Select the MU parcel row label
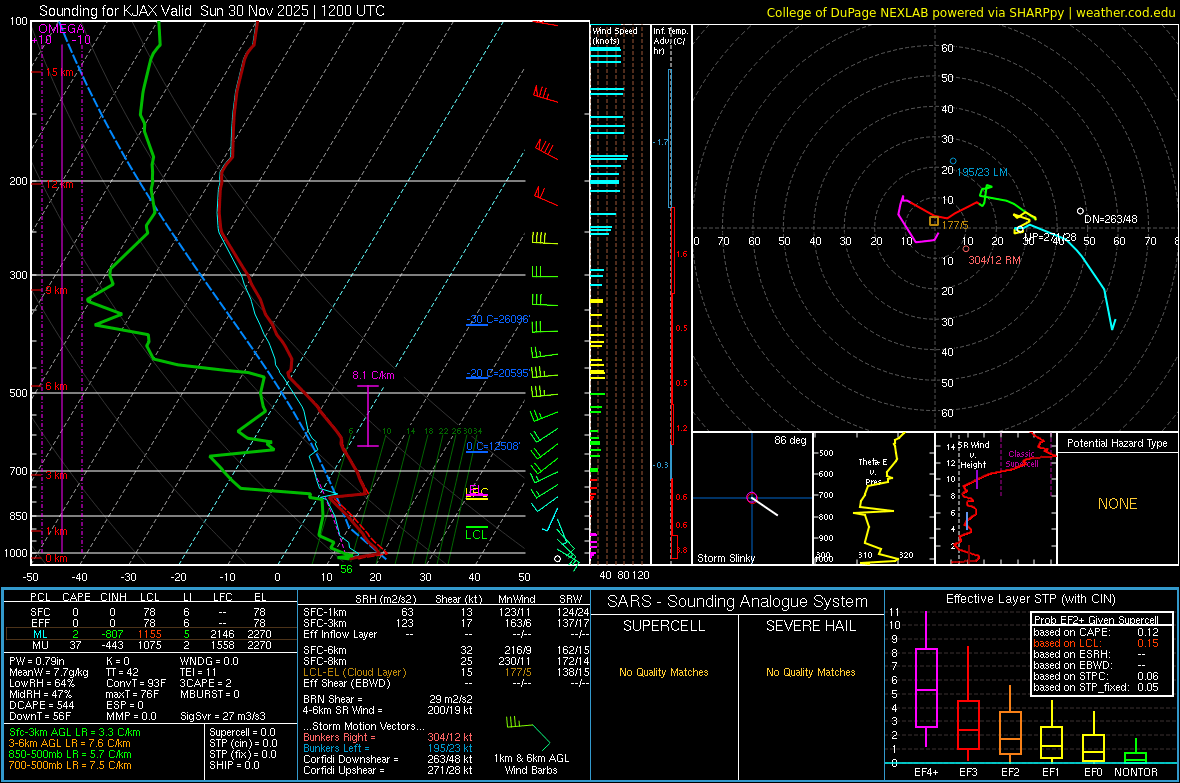Image resolution: width=1180 pixels, height=783 pixels. click(40, 645)
